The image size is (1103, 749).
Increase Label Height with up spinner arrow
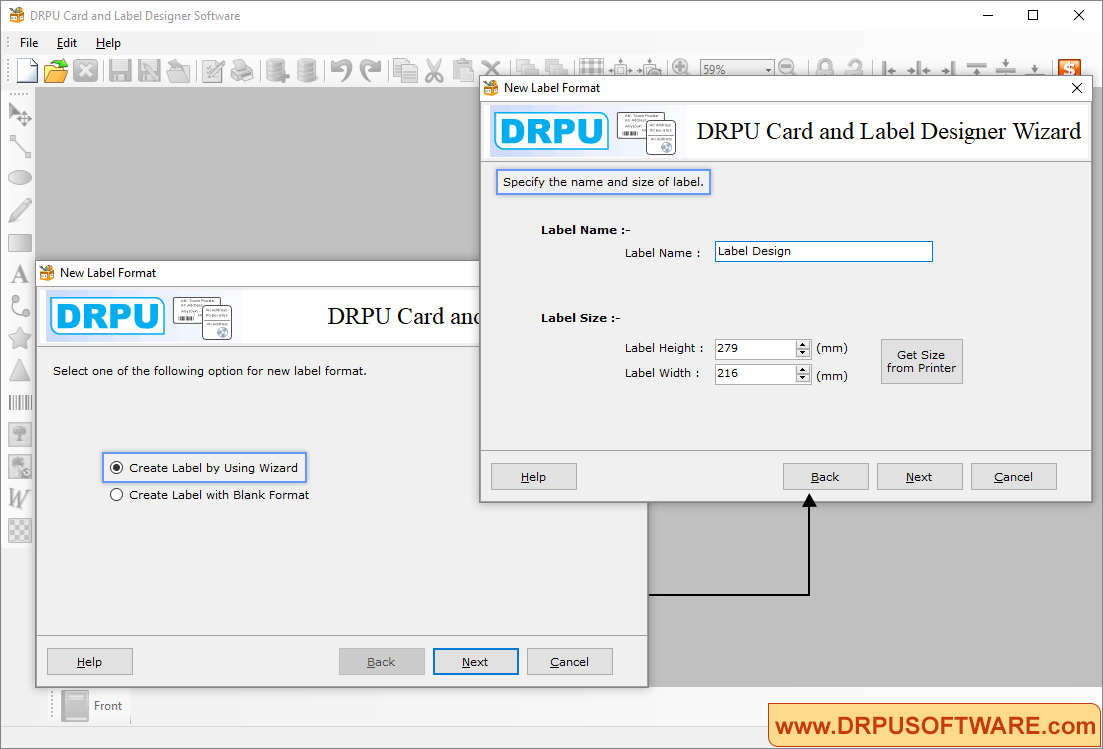click(x=803, y=345)
